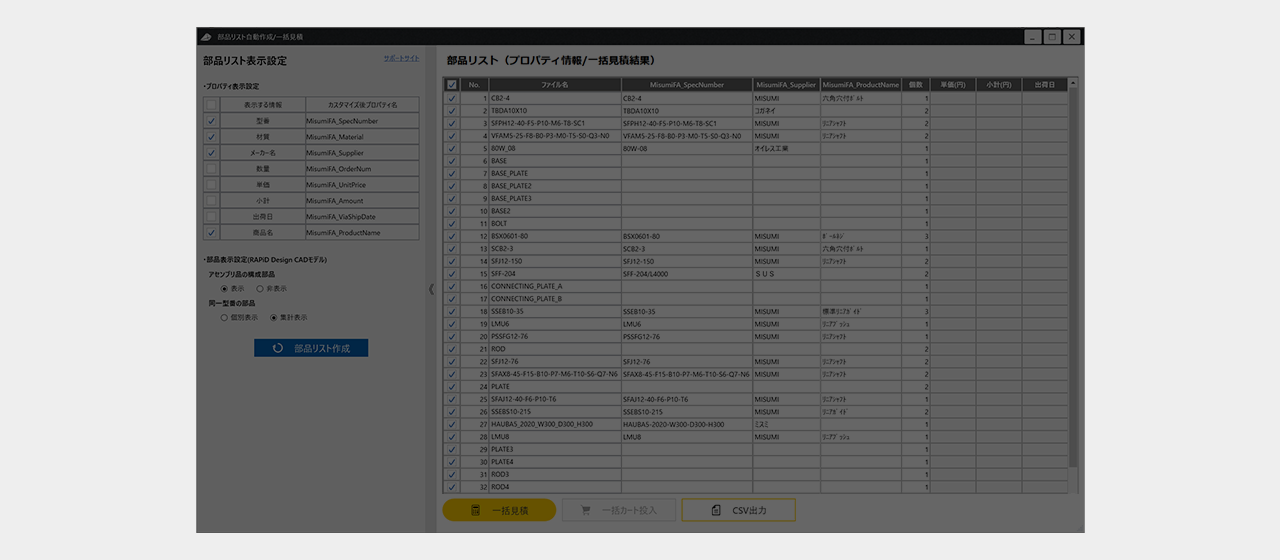The height and width of the screenshot is (560, 1280).
Task: Edit the MisumiFA_Material property name field
Action: [361, 137]
